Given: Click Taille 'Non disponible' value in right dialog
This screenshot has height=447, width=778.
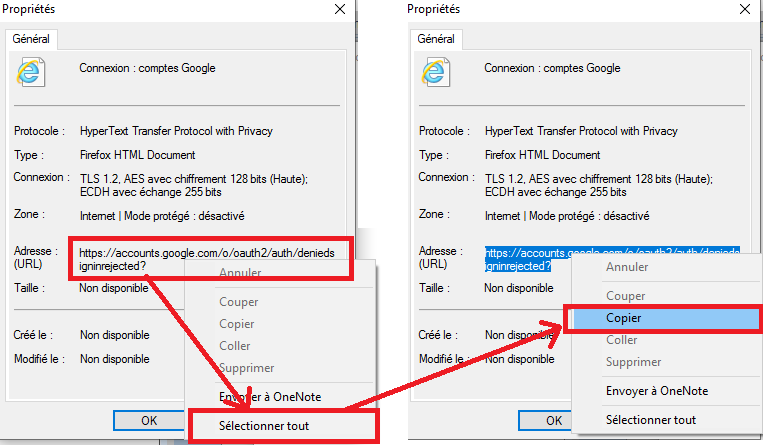Looking at the screenshot, I should coord(519,288).
